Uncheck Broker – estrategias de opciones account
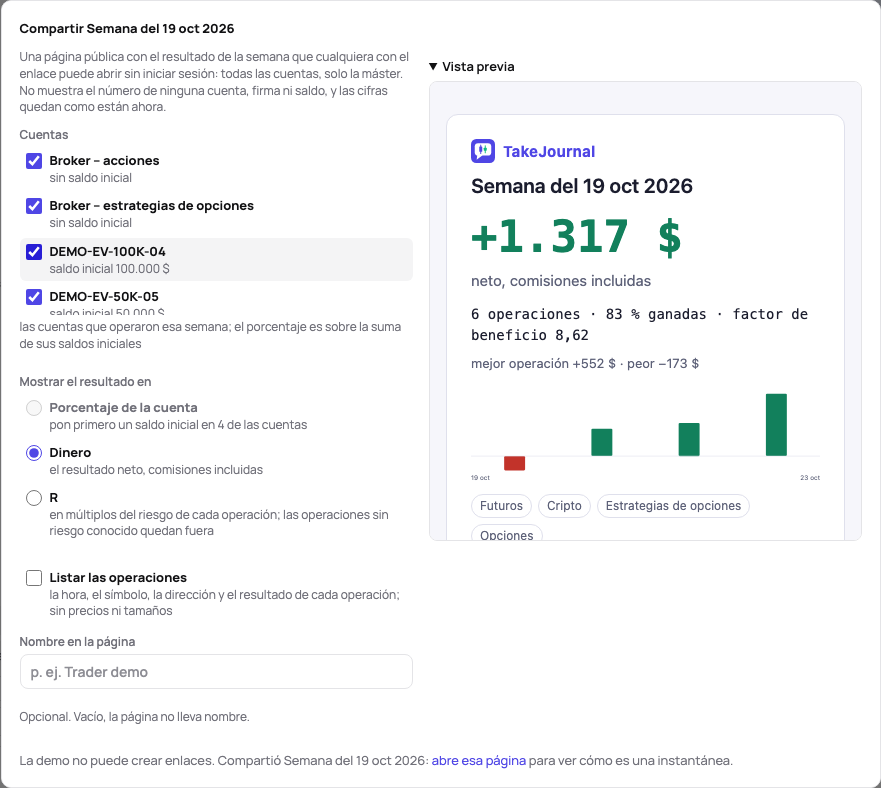 (x=34, y=206)
